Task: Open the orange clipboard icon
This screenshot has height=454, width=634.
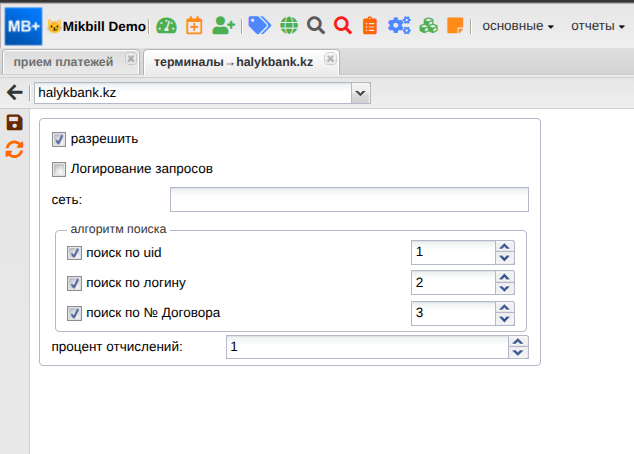Action: [370, 26]
